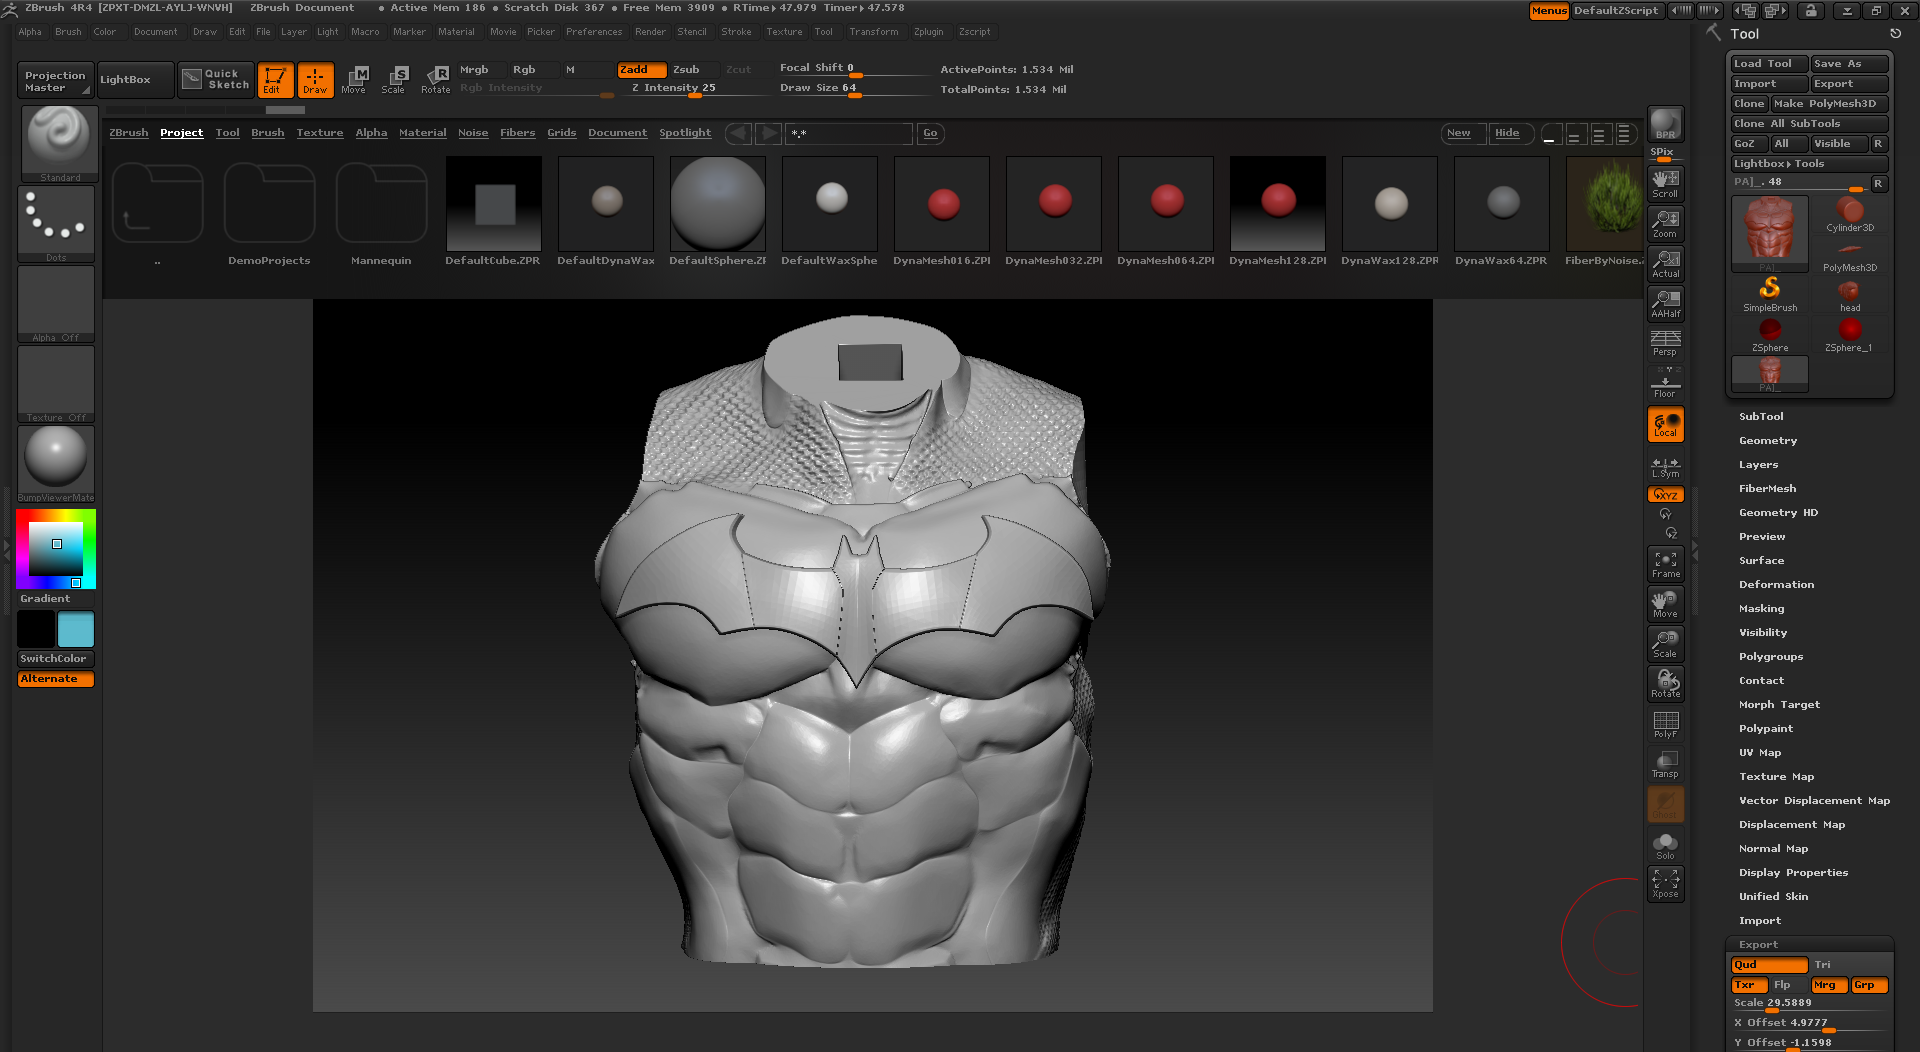Select the right-shelf Move navigation icon
The width and height of the screenshot is (1920, 1052).
[x=1665, y=604]
